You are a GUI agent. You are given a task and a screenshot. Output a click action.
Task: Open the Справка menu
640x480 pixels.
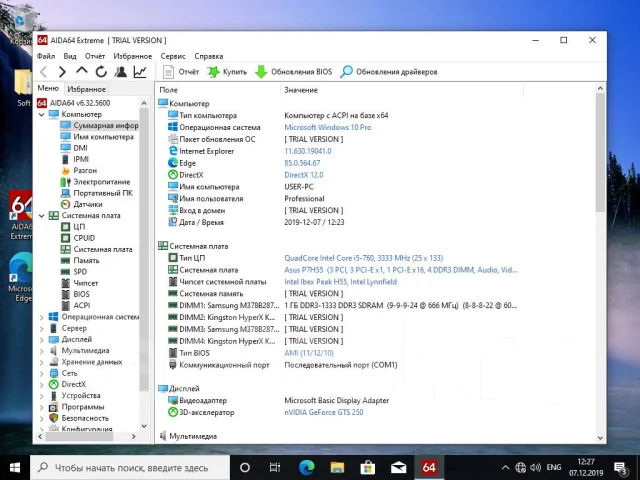coord(209,56)
